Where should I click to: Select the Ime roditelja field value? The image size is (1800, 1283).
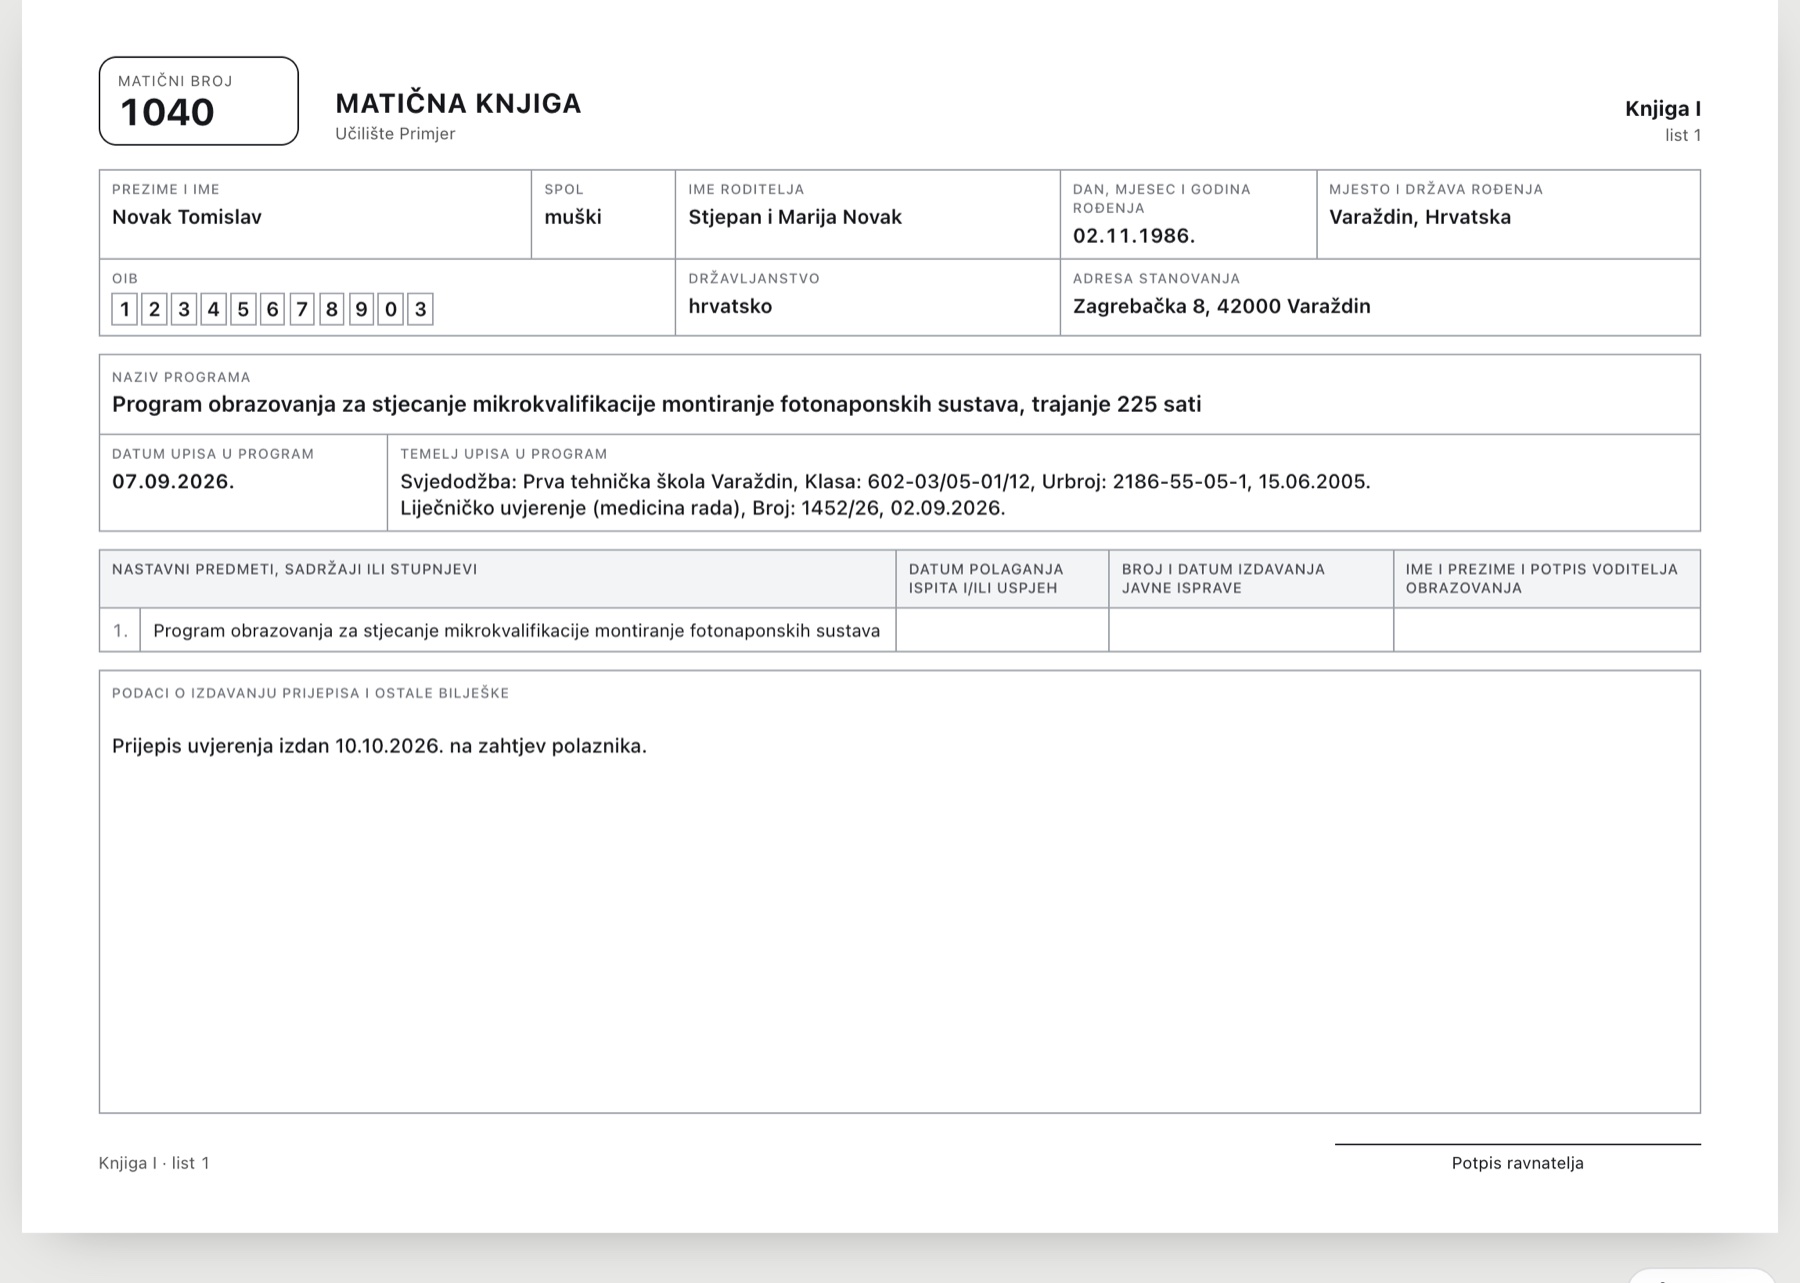pyautogui.click(x=795, y=217)
